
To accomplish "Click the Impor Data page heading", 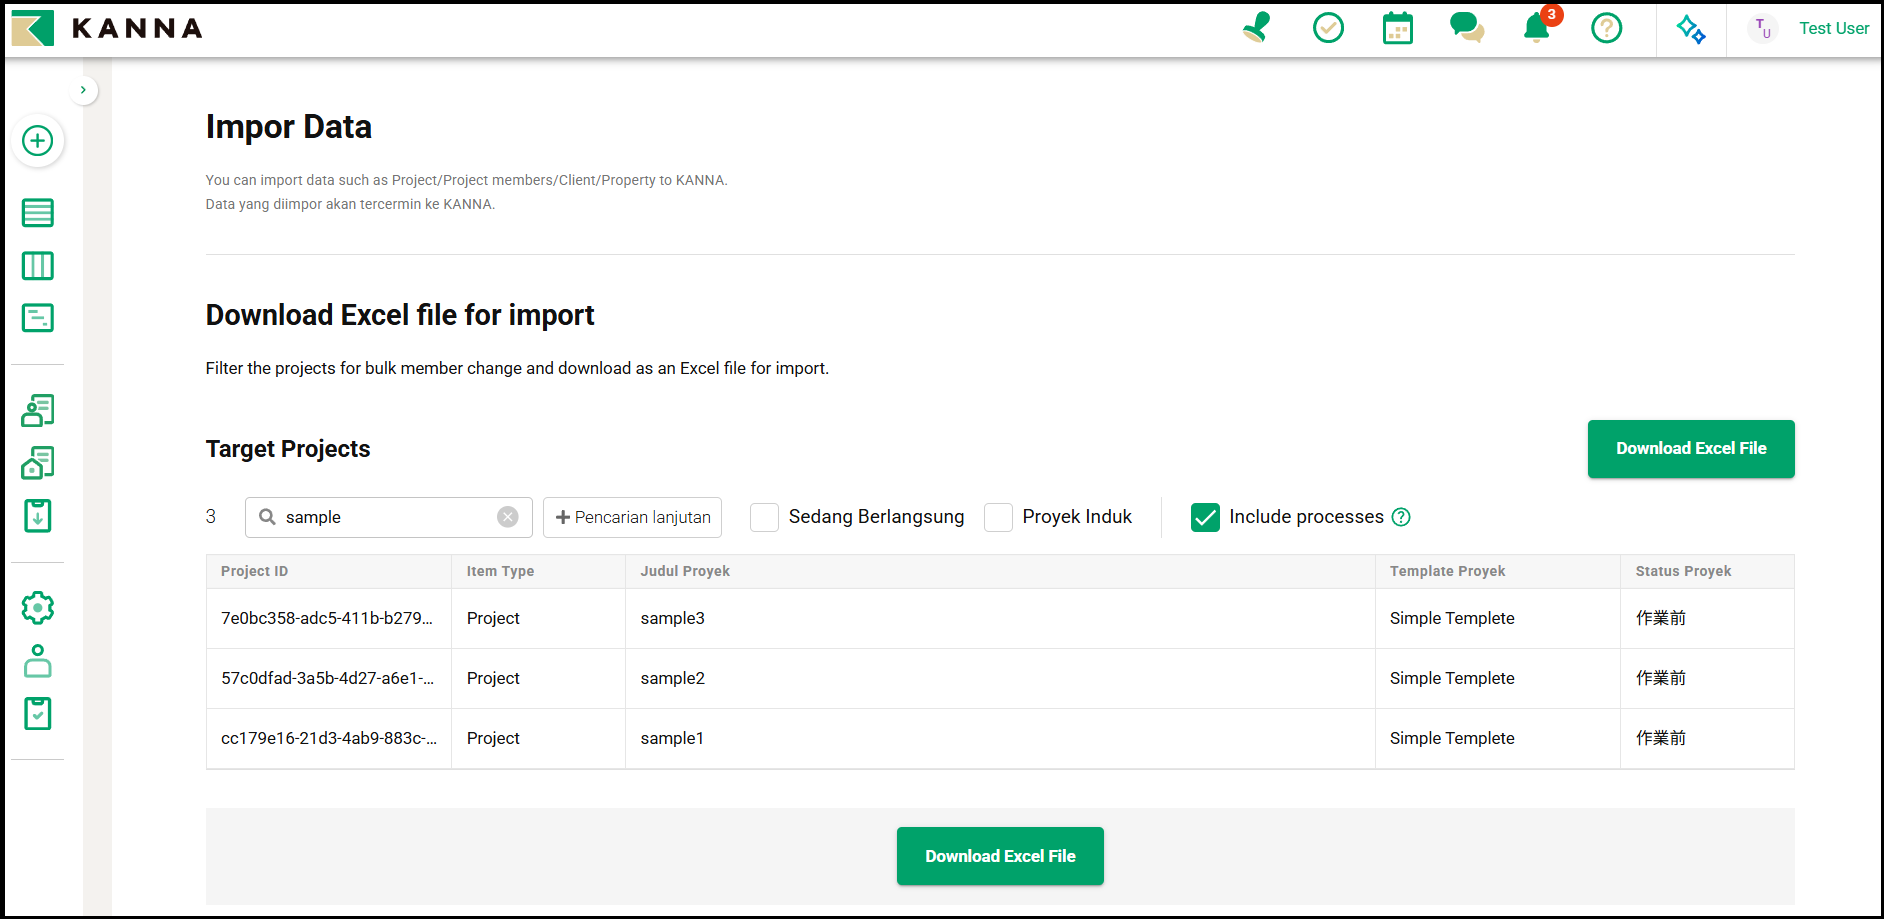I will point(289,127).
